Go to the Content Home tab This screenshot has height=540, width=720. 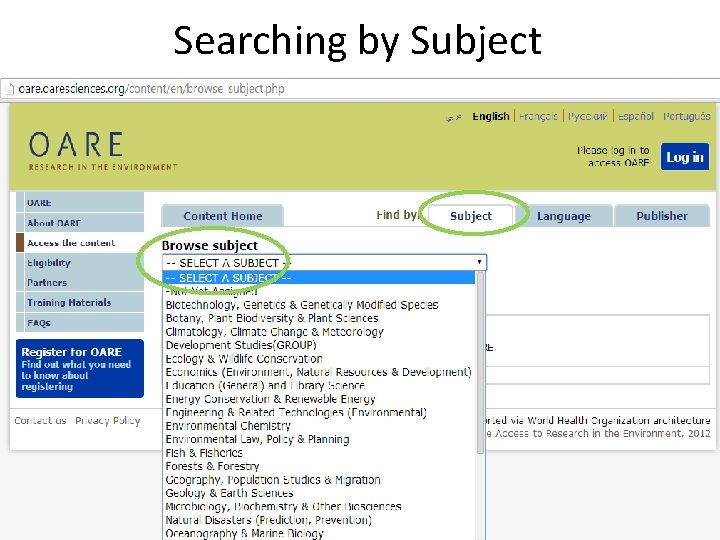[x=223, y=216]
